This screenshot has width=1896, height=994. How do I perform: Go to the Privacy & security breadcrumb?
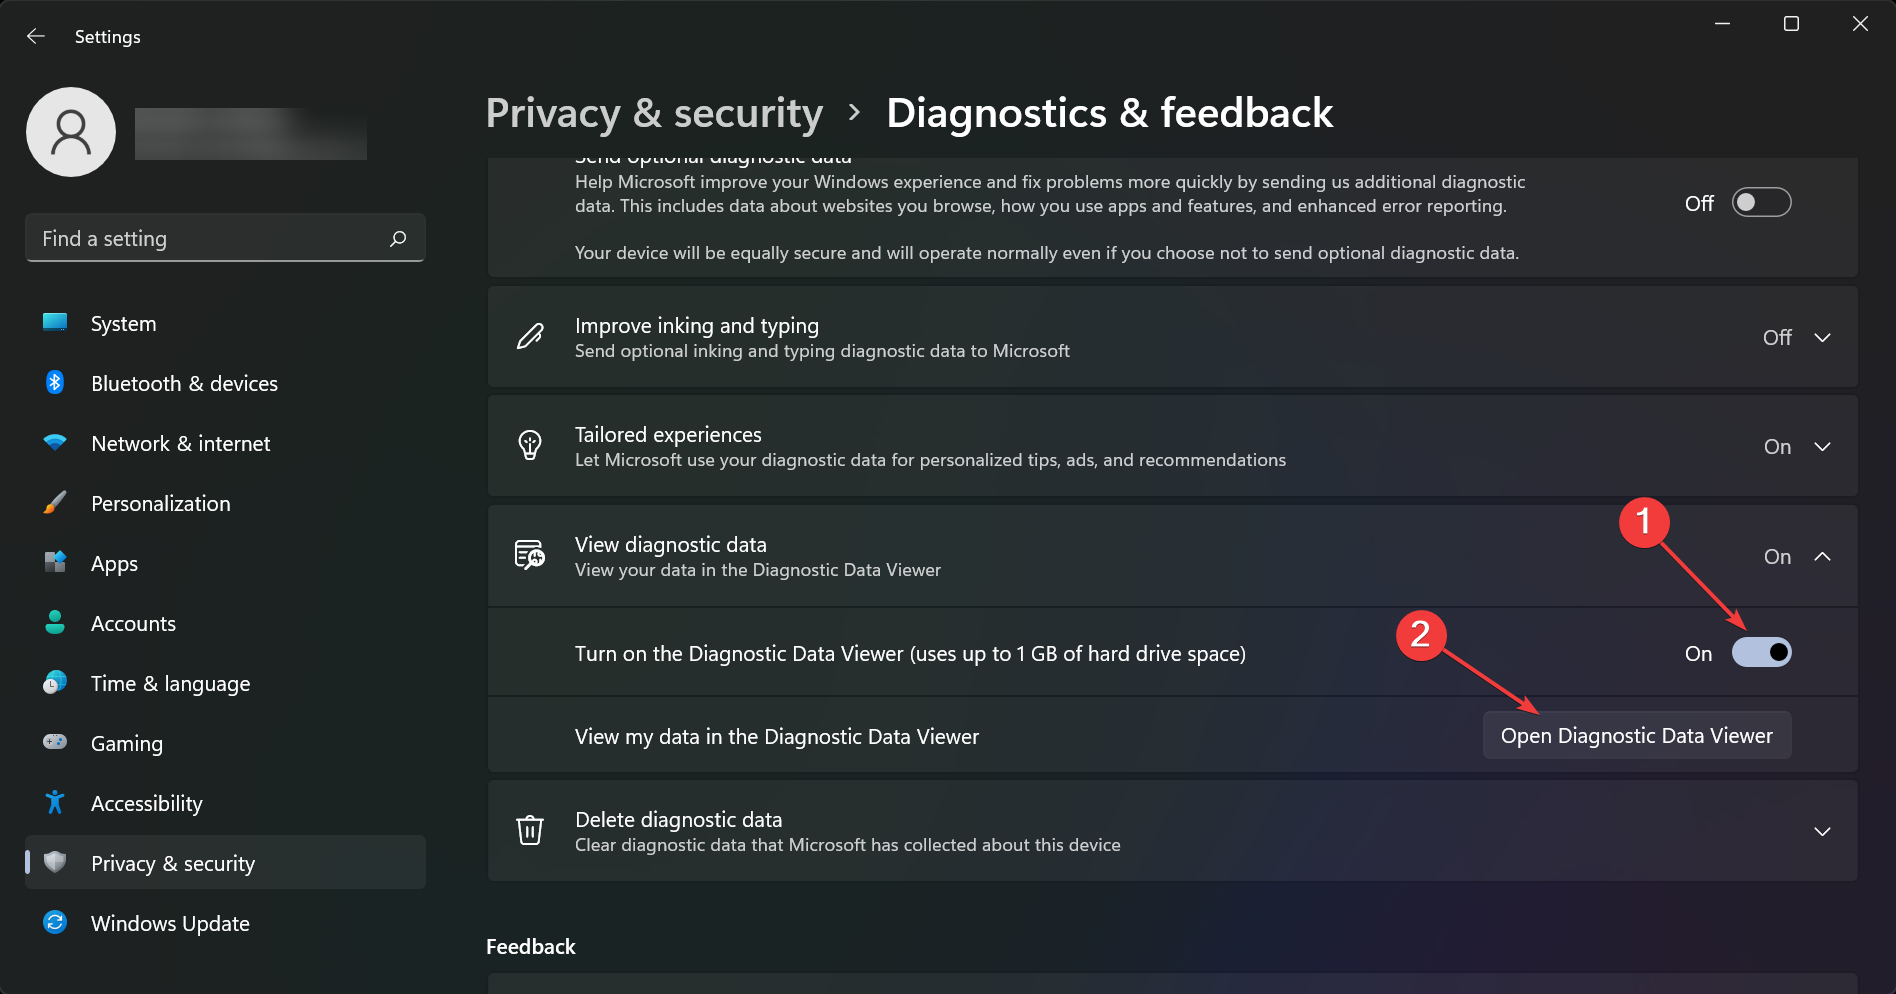coord(654,113)
